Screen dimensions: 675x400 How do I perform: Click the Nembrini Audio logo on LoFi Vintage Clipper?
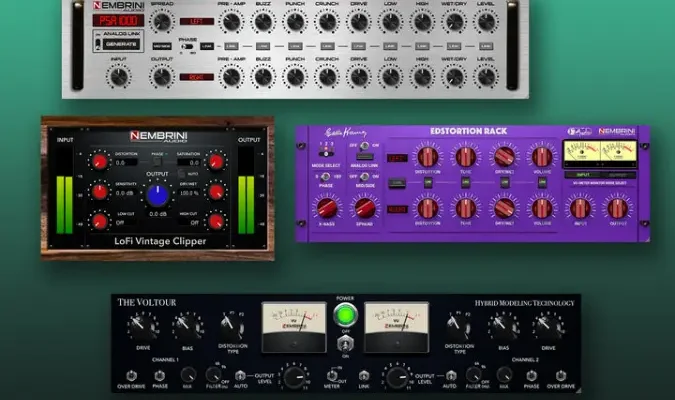point(161,137)
